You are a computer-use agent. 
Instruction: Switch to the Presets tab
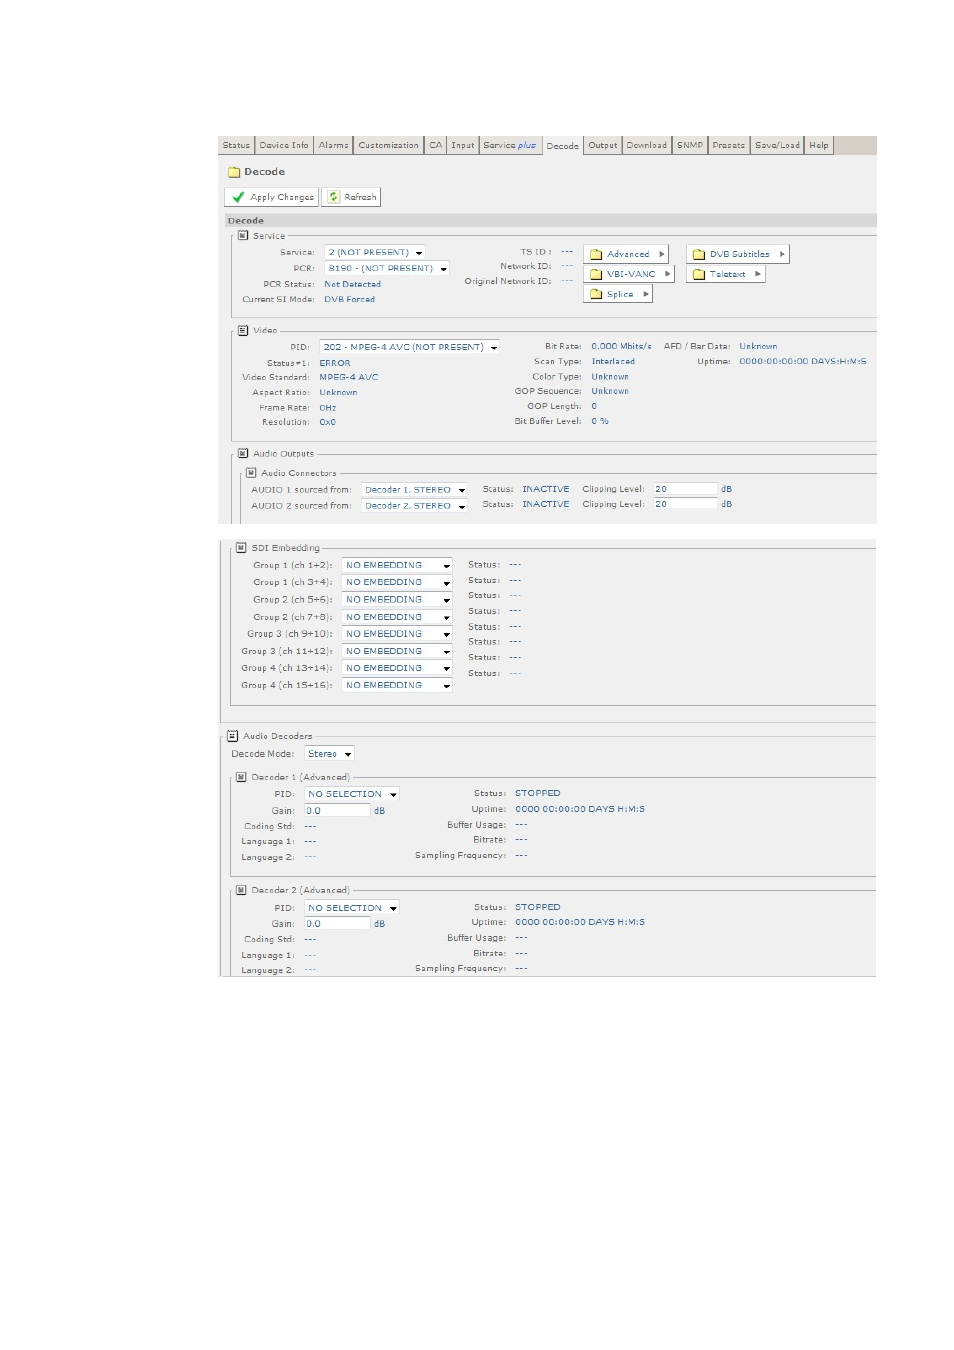(728, 145)
